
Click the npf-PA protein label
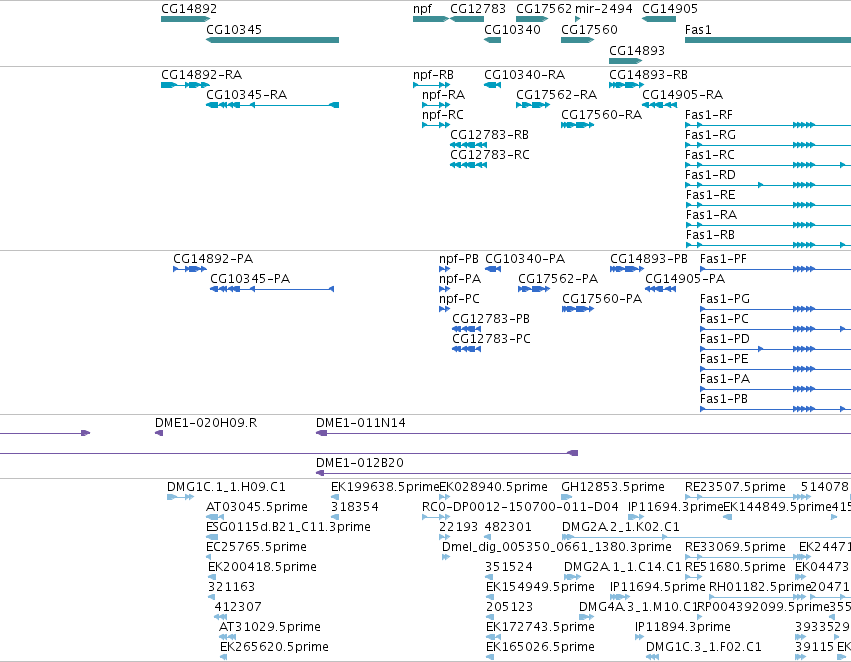(460, 278)
